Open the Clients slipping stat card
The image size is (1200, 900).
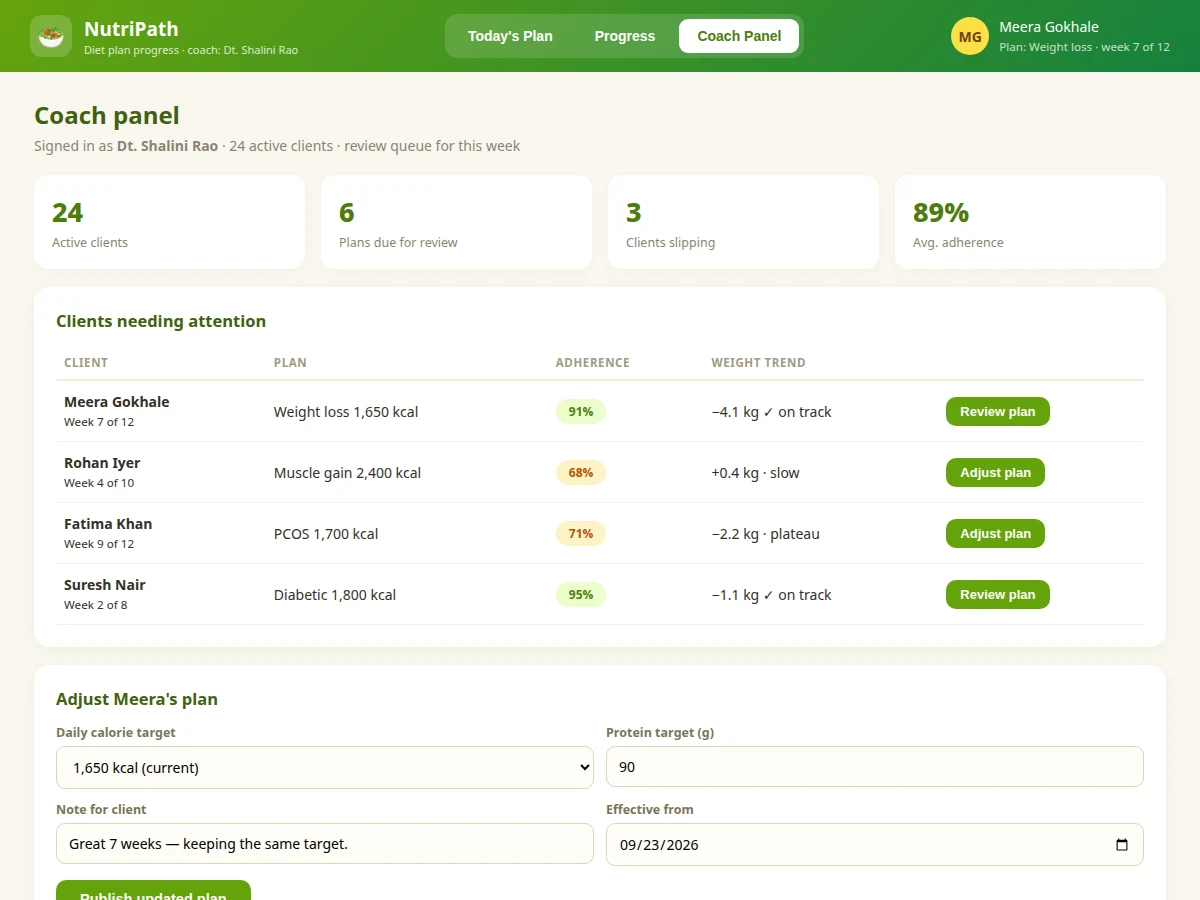click(x=743, y=222)
